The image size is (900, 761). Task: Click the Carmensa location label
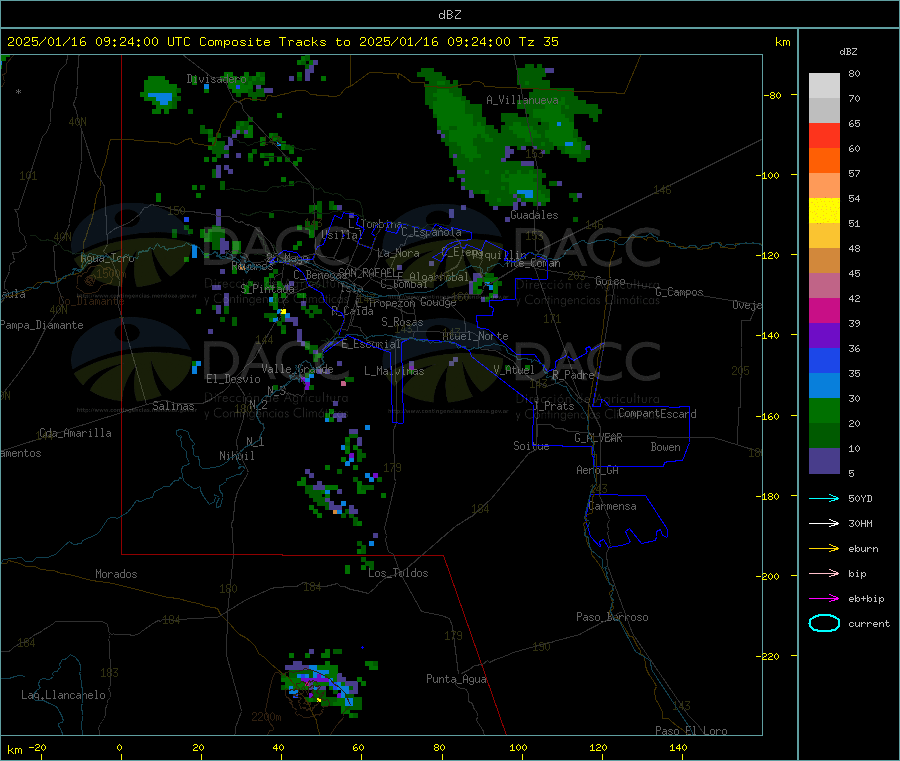coord(612,506)
